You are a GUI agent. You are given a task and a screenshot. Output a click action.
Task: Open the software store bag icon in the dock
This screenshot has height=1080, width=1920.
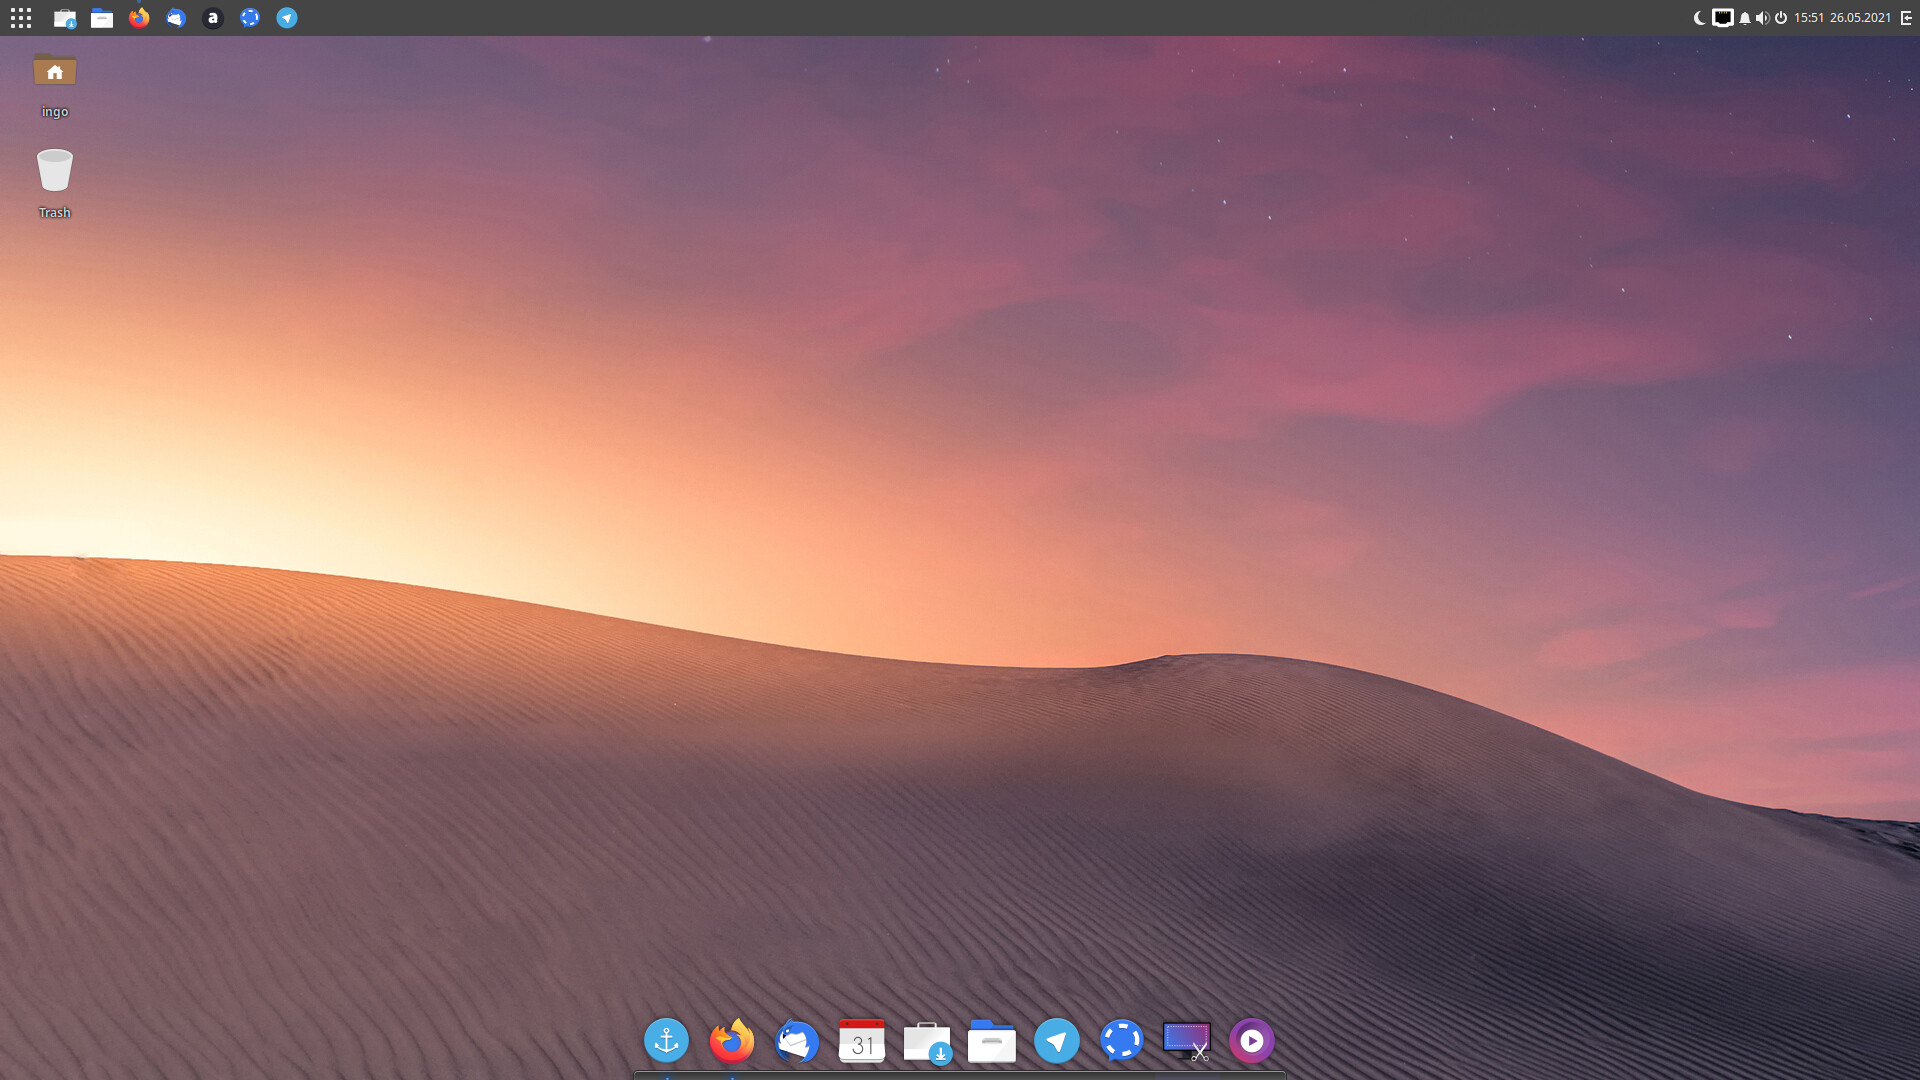click(x=927, y=1043)
